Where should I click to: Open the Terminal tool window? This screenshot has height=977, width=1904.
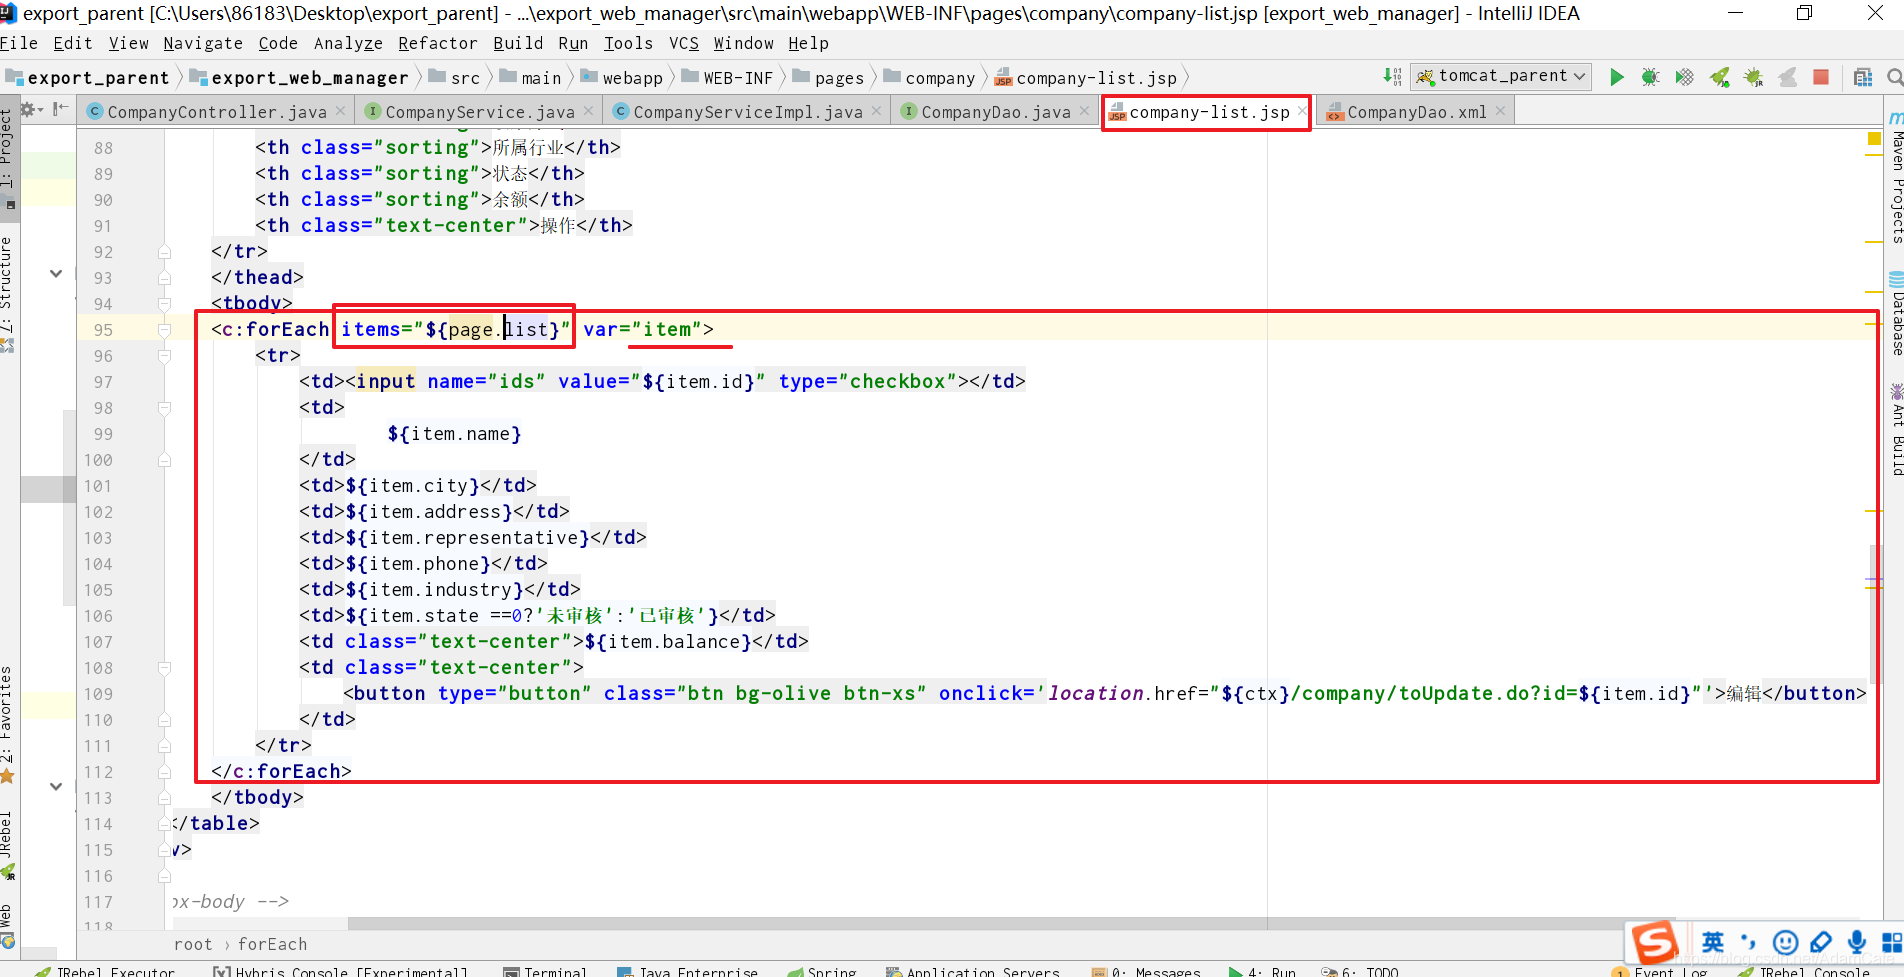tap(545, 971)
